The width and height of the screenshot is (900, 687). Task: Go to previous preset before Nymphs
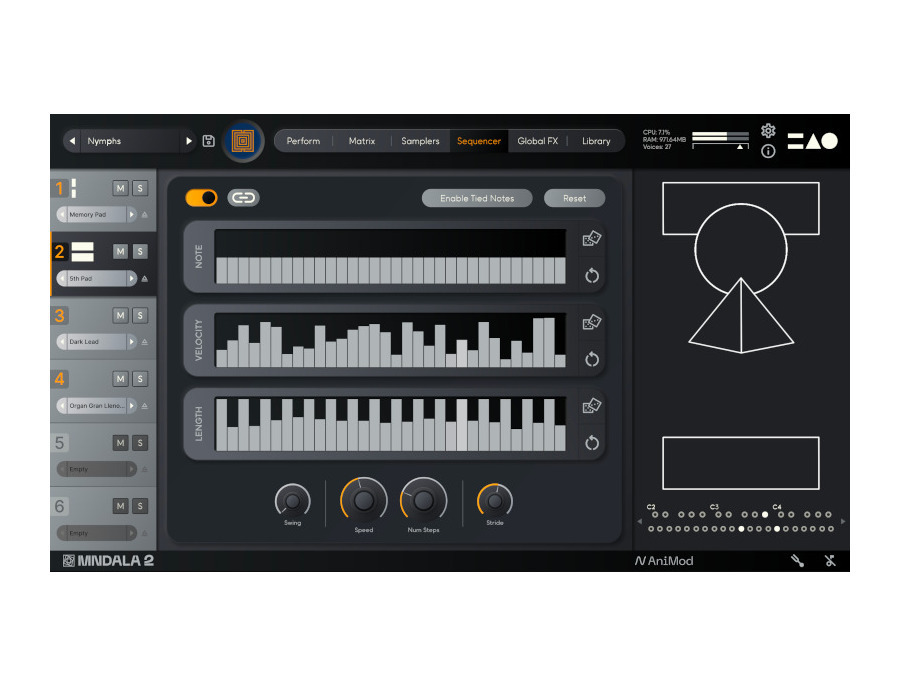point(72,141)
